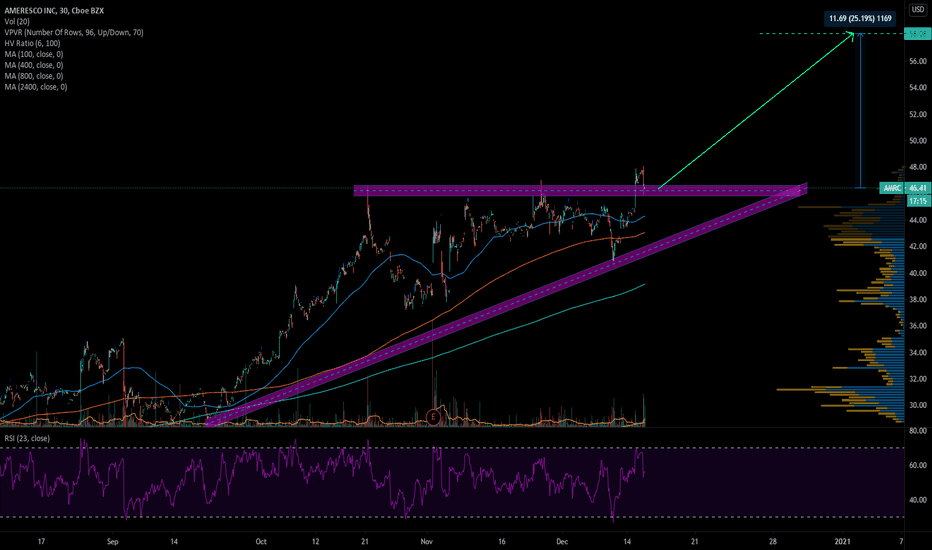Click the 36.00 price axis label
The width and height of the screenshot is (932, 550).
(918, 326)
